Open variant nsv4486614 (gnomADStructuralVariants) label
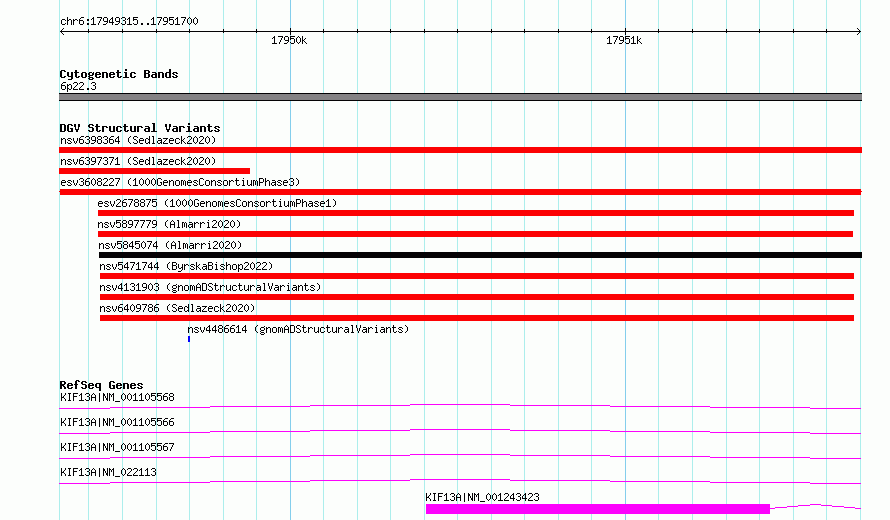890x520 pixels. 298,329
